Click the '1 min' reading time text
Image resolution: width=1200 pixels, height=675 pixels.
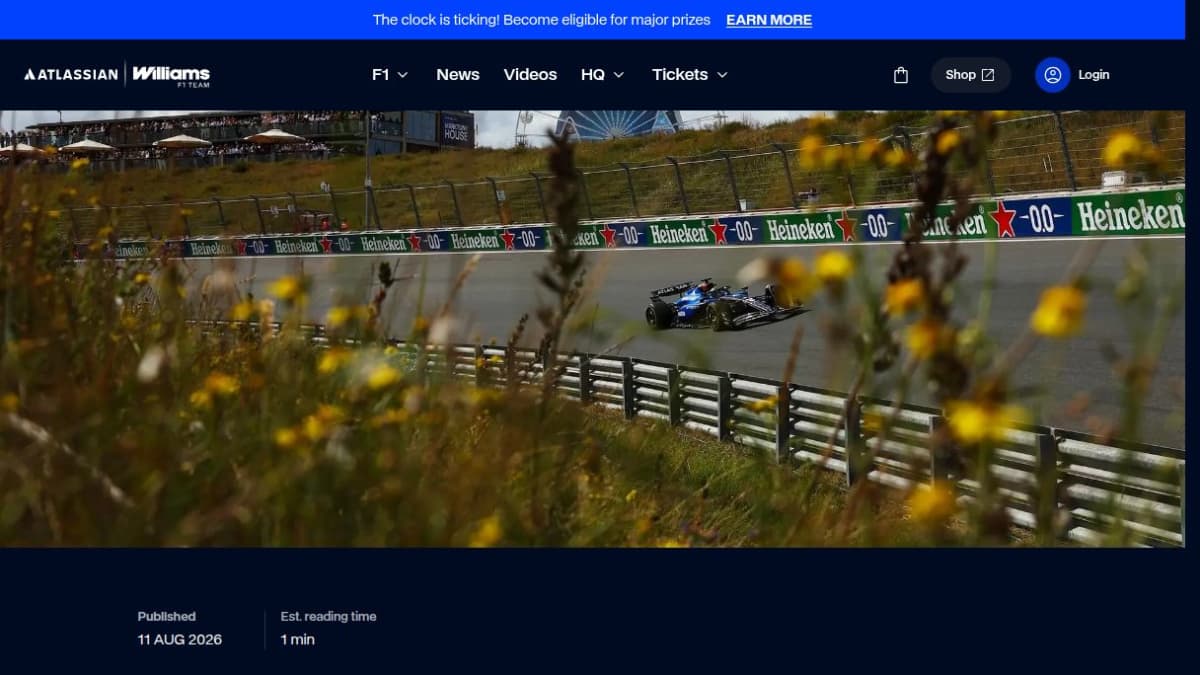[x=297, y=639]
